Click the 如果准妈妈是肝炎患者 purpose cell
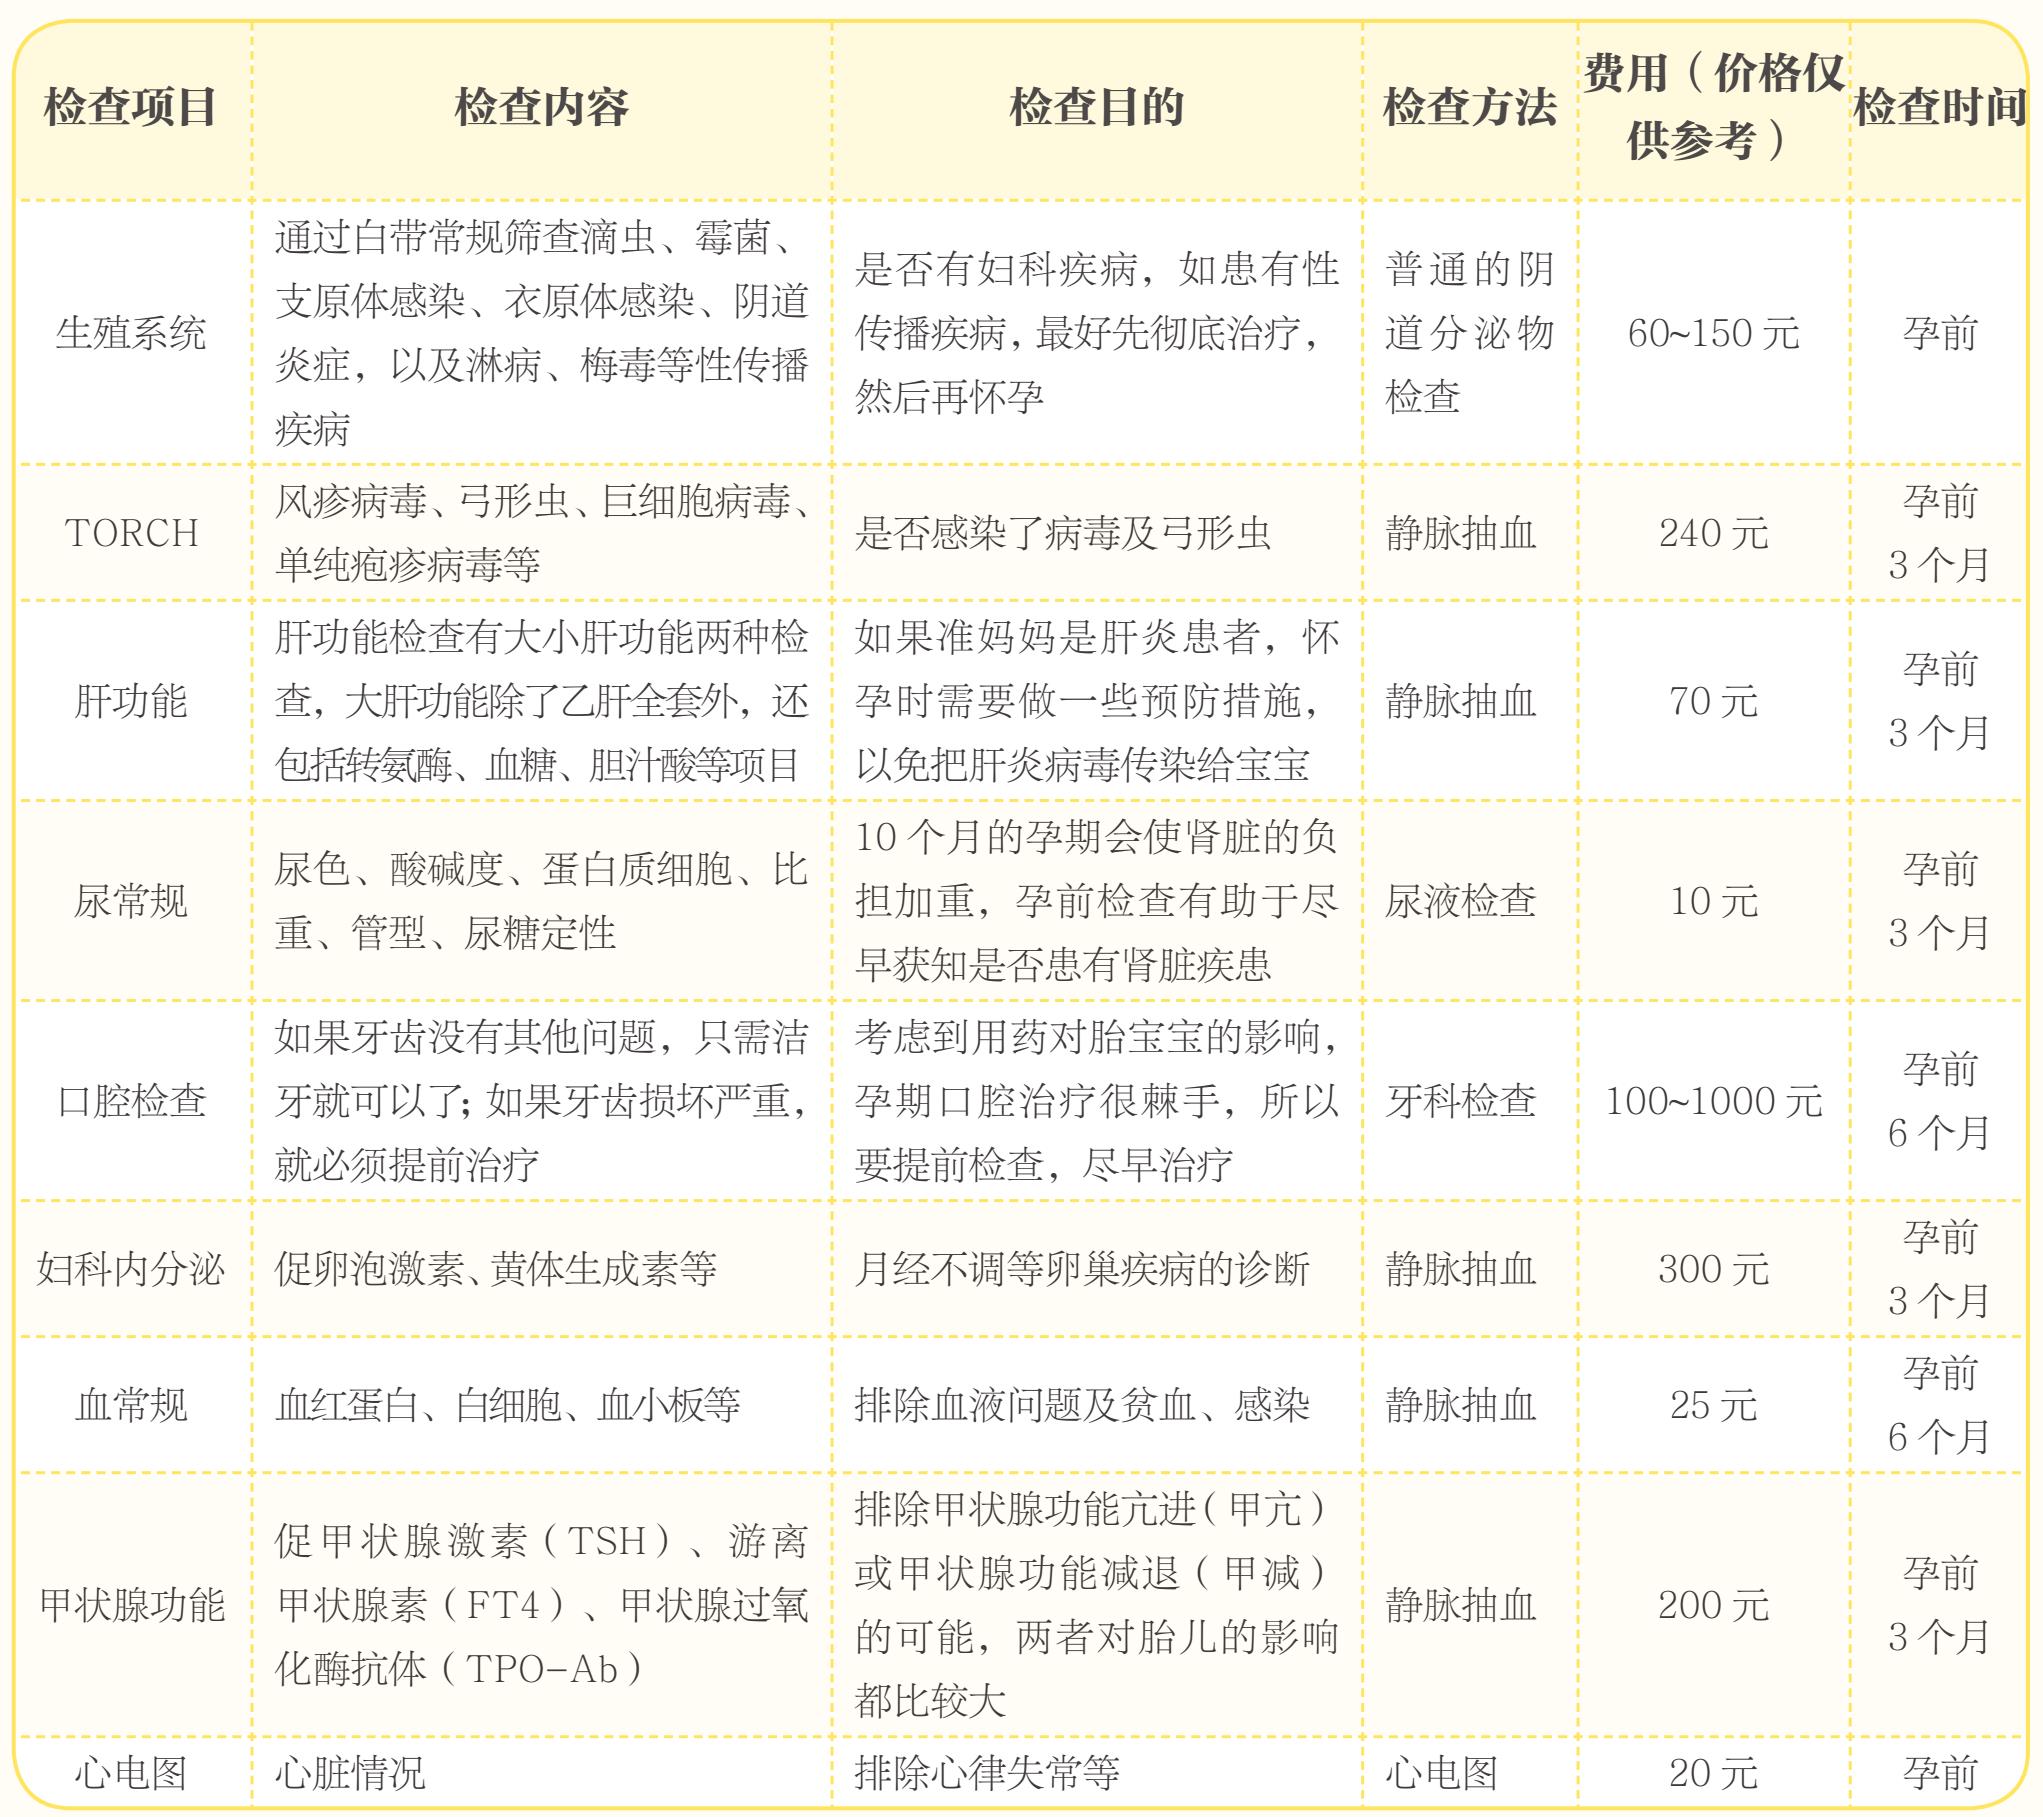 click(1096, 701)
